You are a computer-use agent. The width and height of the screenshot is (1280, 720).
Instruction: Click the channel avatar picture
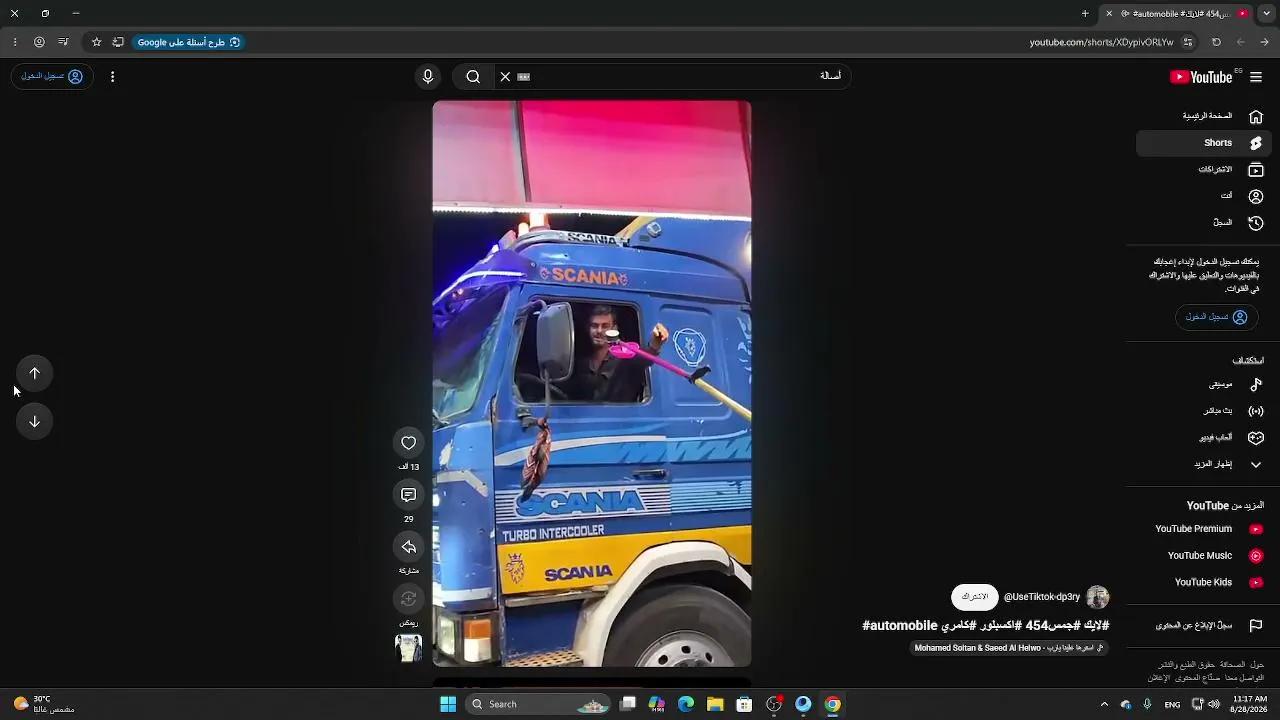tap(1098, 597)
